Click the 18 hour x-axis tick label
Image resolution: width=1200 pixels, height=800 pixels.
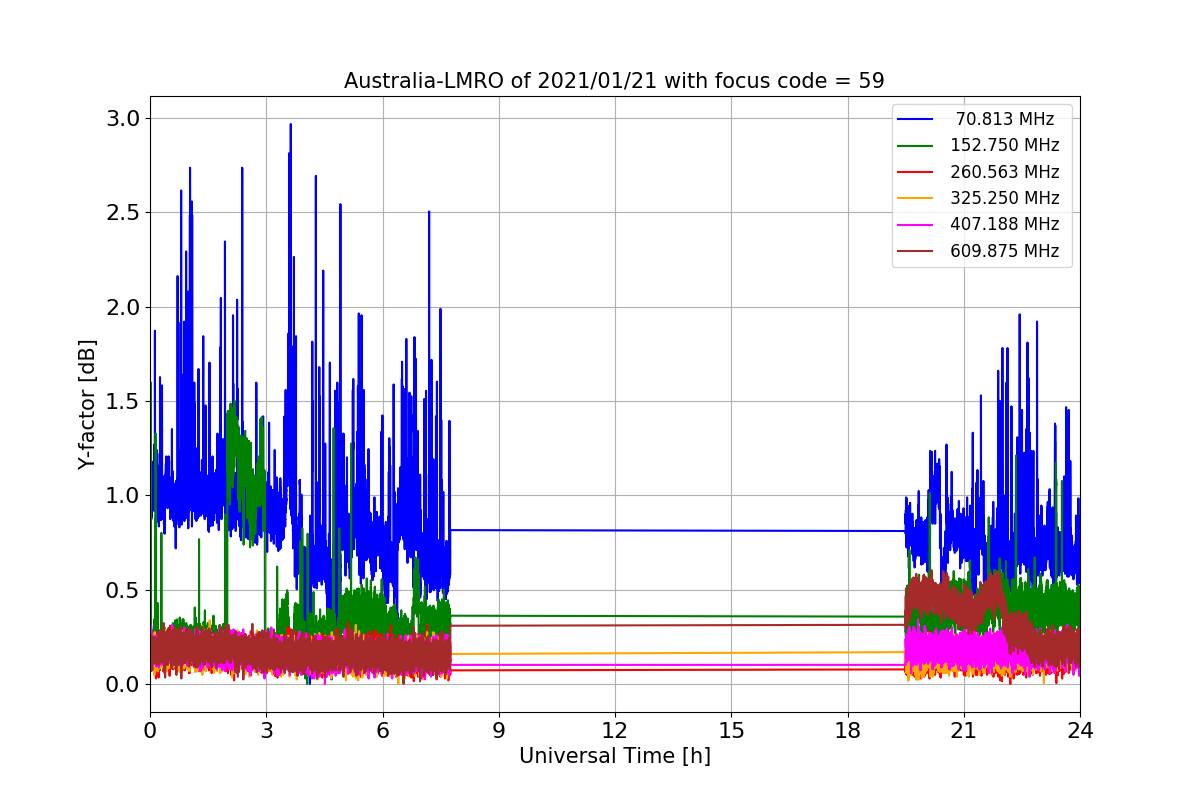[847, 730]
